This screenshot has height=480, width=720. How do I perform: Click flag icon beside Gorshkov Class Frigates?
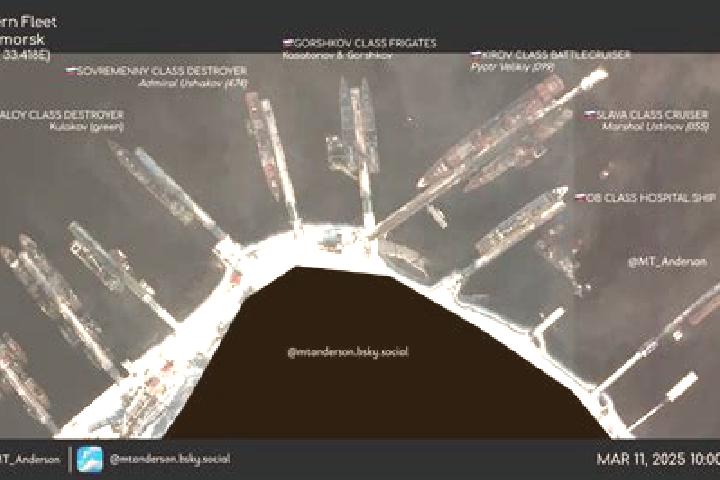pyautogui.click(x=288, y=43)
